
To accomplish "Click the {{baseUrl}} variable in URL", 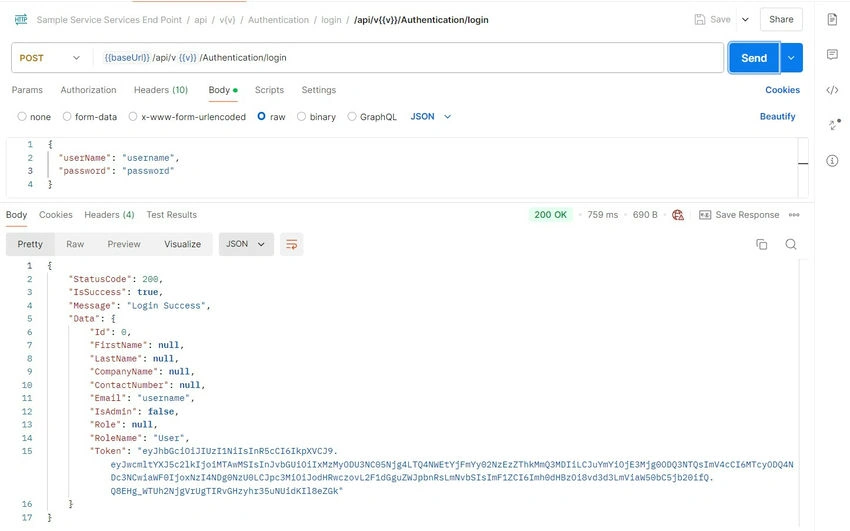I will [x=127, y=57].
